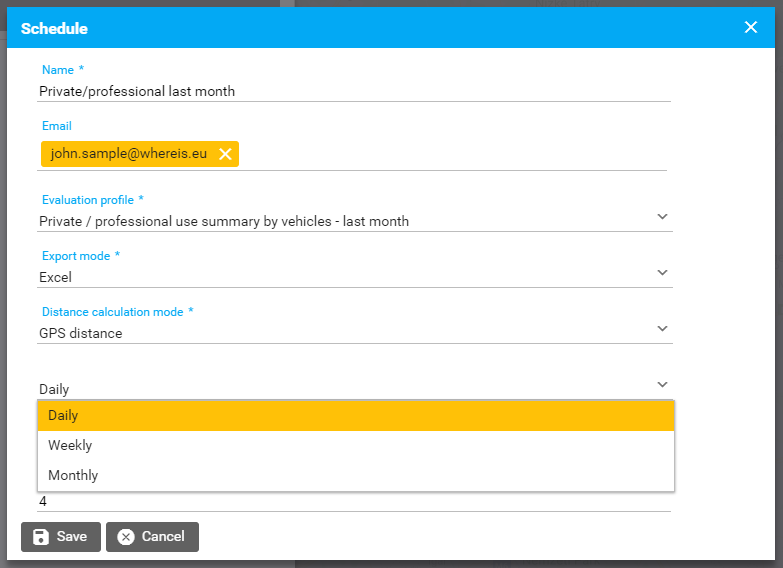Click the Excel export mode value
Image resolution: width=783 pixels, height=568 pixels.
56,277
